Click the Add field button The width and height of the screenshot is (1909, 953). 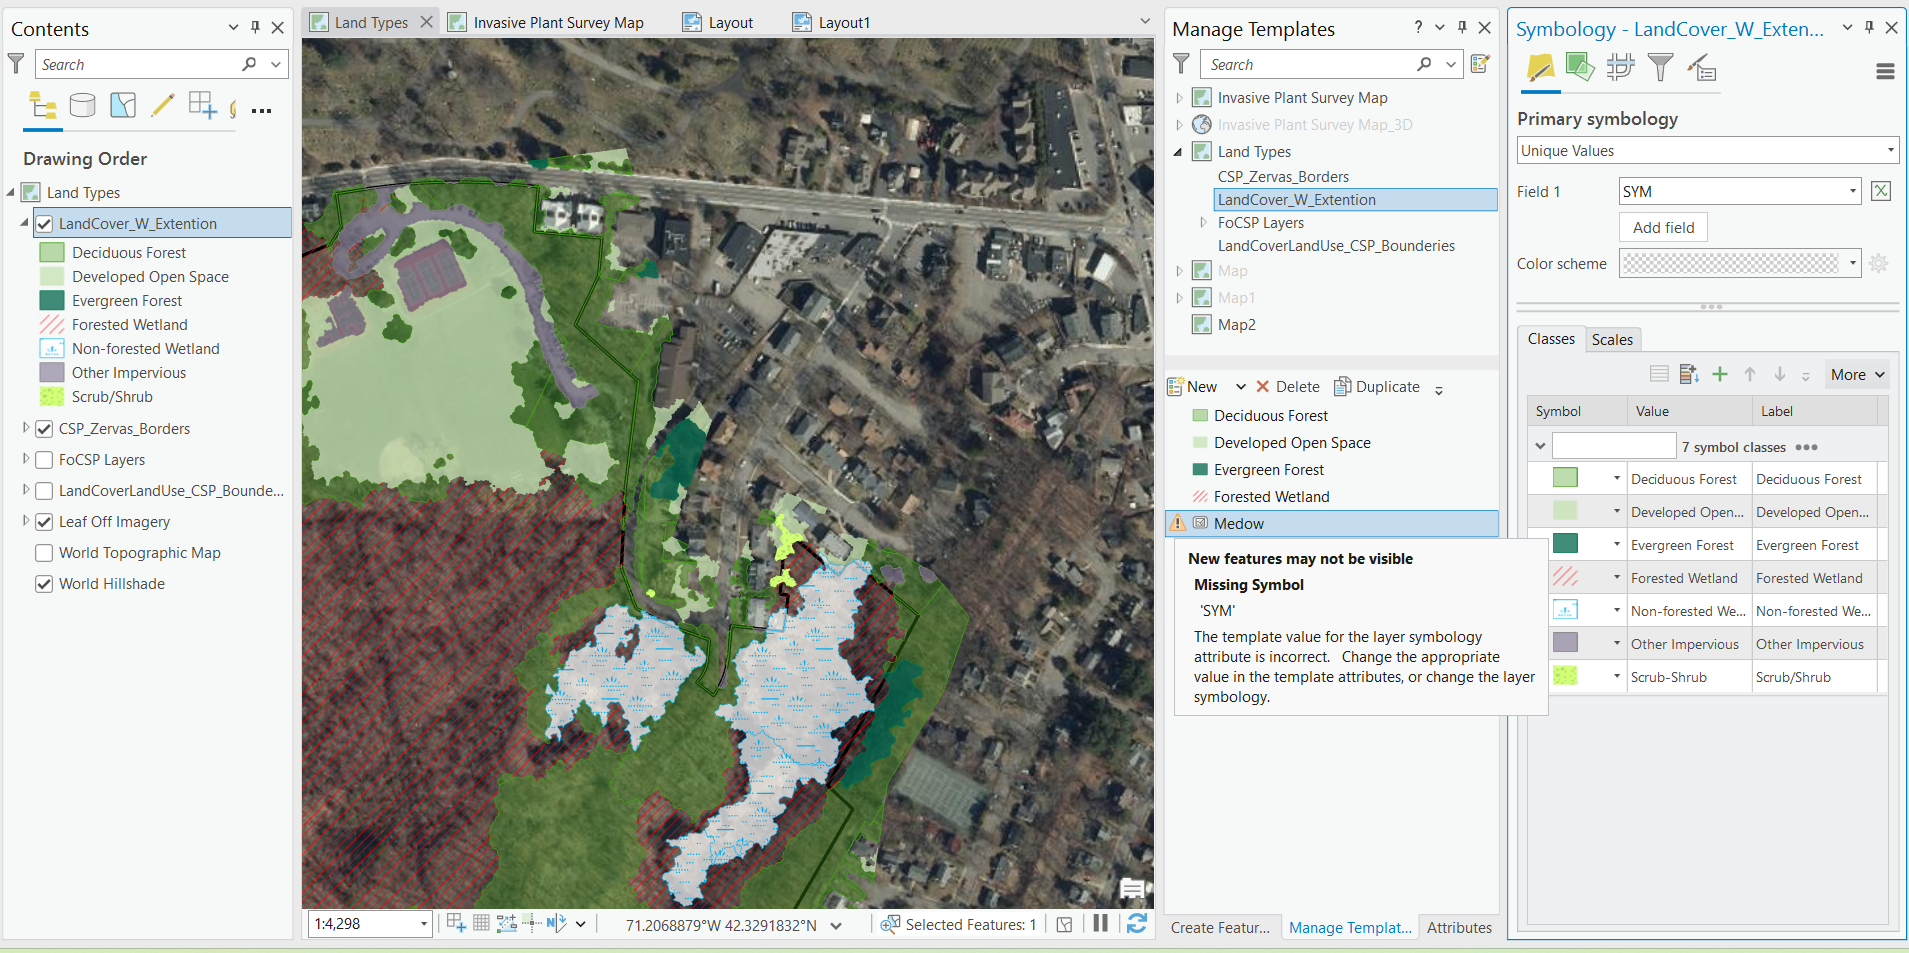pyautogui.click(x=1662, y=227)
